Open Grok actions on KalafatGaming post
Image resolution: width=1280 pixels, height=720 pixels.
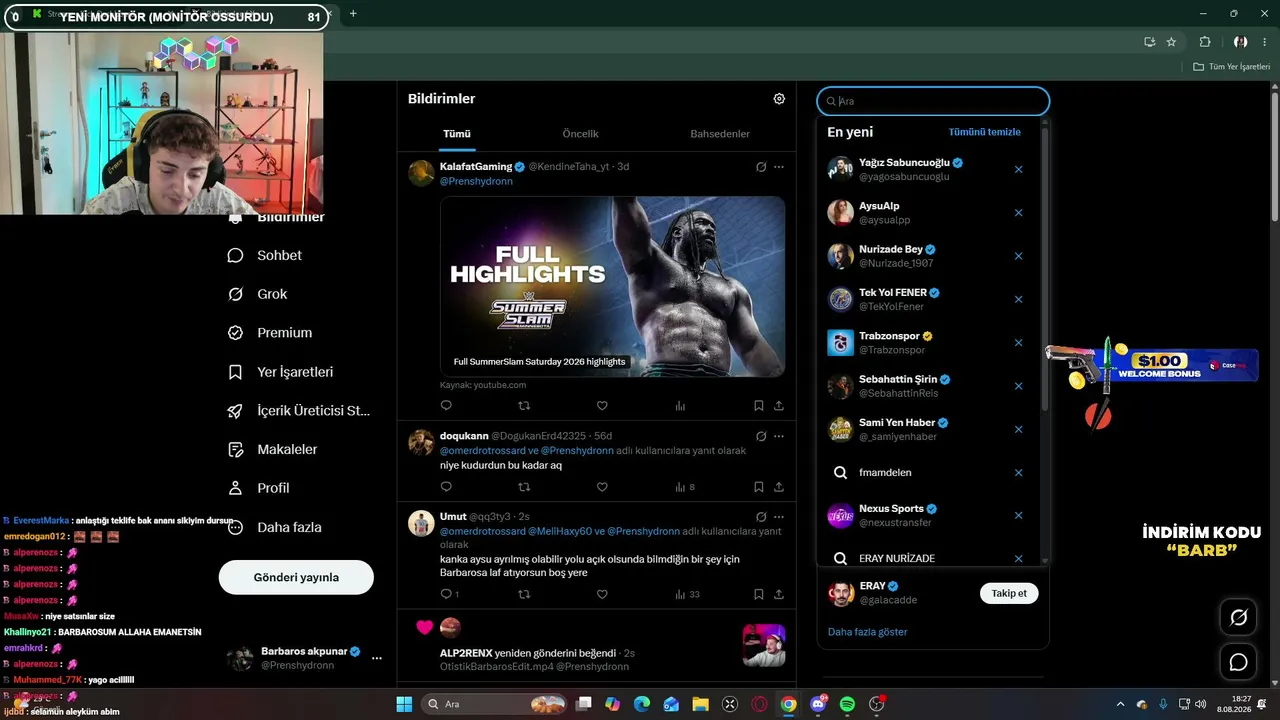pos(761,167)
